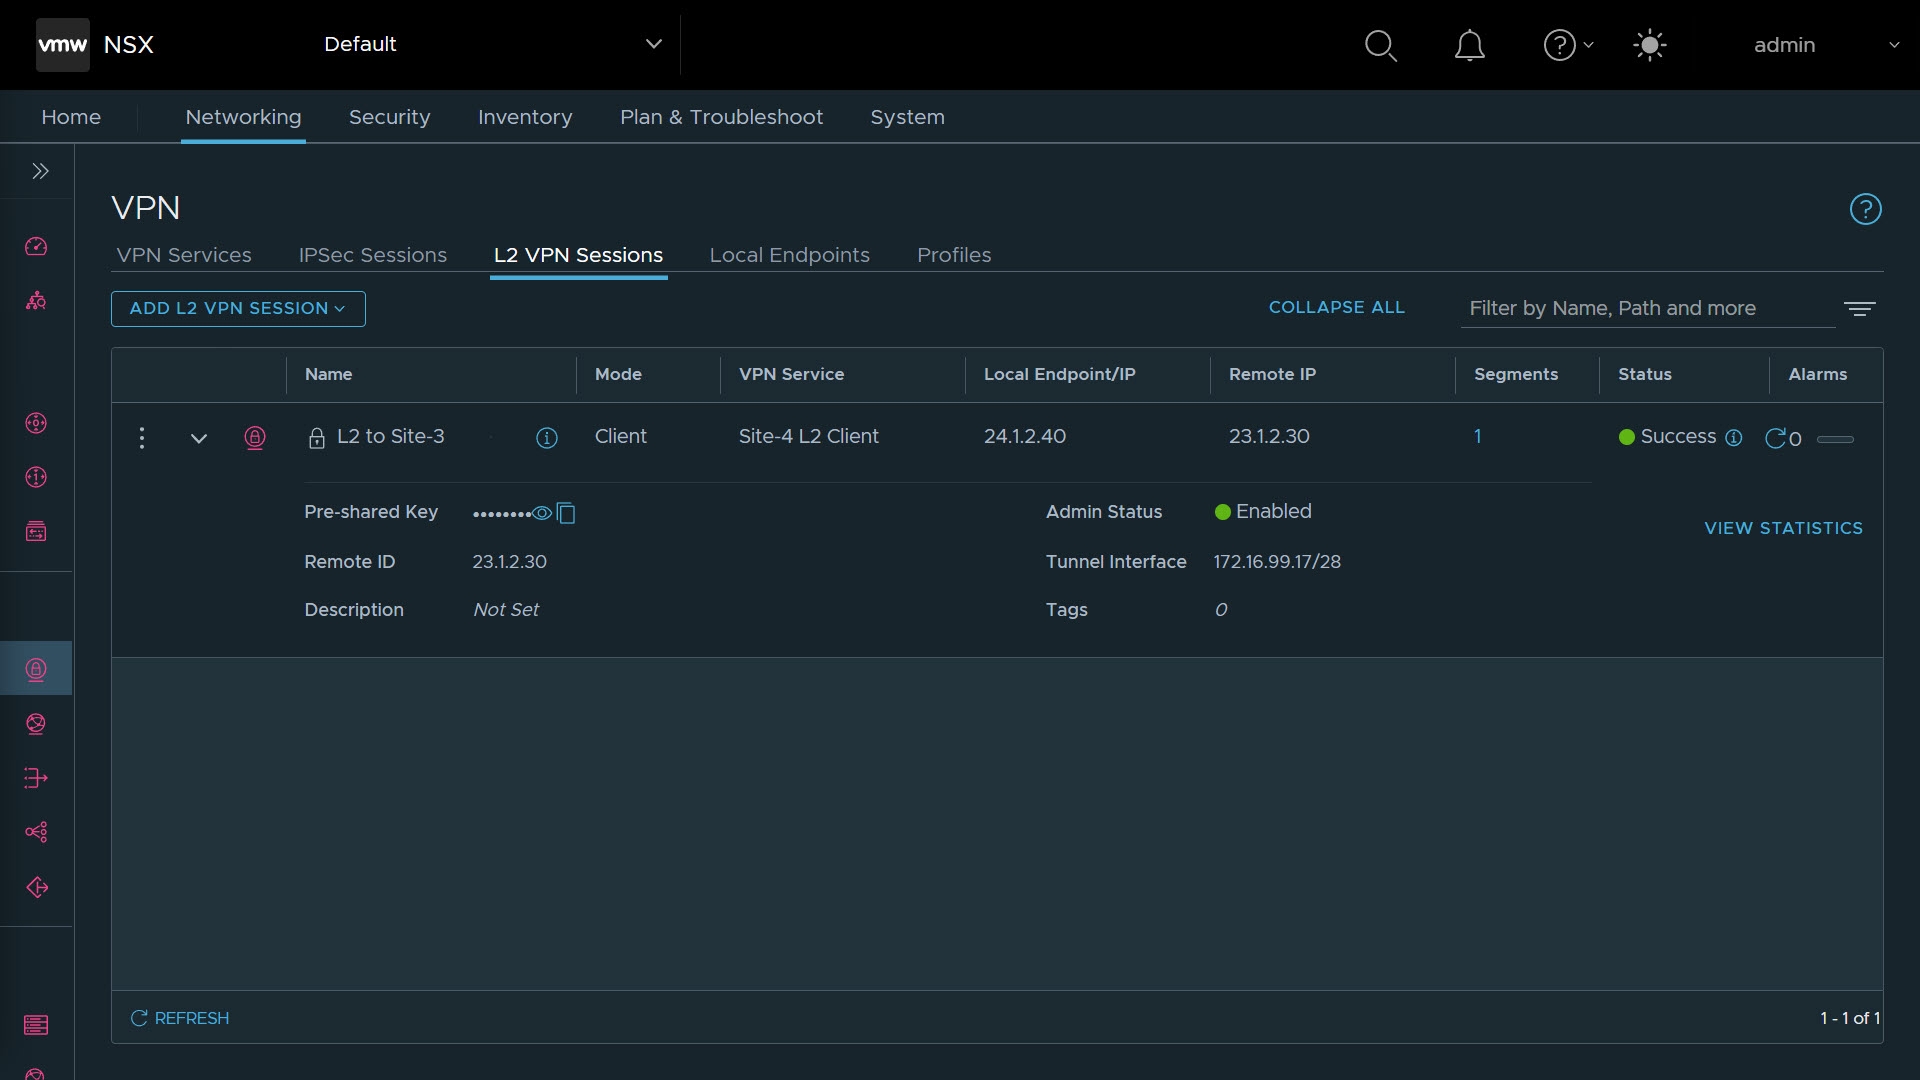Click the VIEW STATISTICS link
This screenshot has width=1920, height=1080.
[1783, 528]
